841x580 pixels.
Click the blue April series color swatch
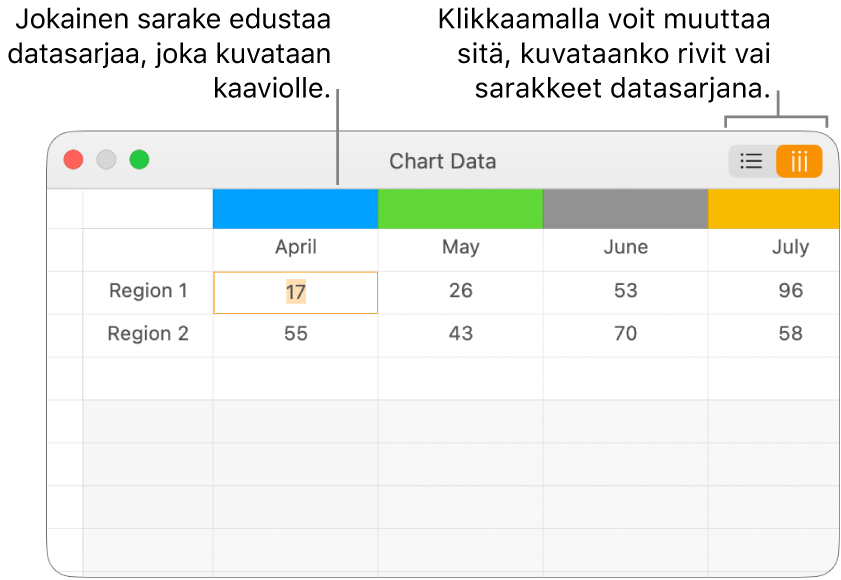click(295, 209)
